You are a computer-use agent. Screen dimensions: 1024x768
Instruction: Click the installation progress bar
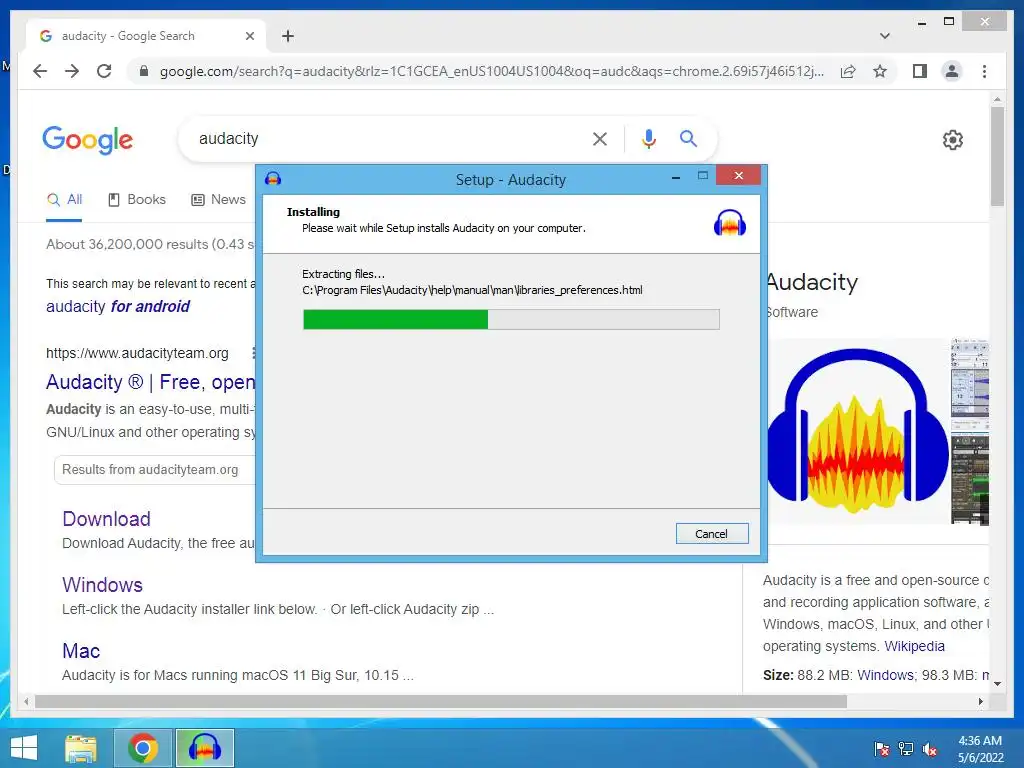[511, 319]
